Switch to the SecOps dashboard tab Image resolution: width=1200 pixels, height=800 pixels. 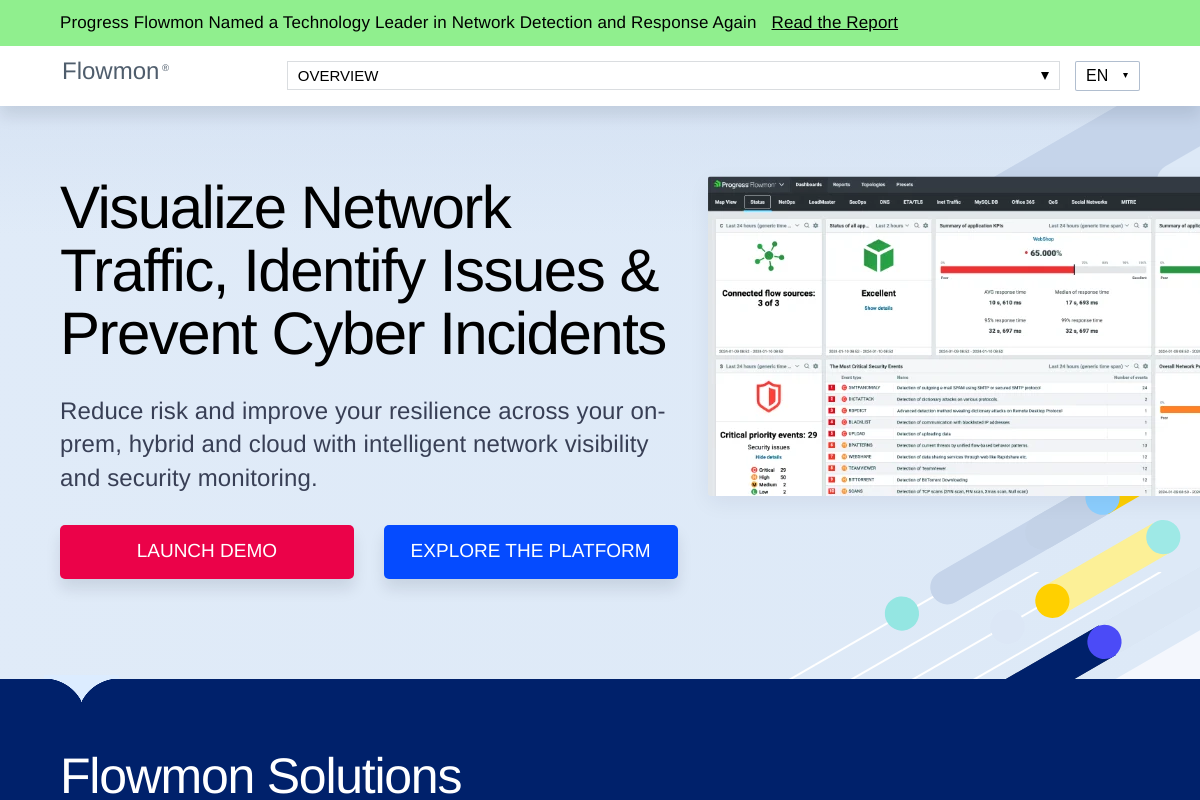pyautogui.click(x=857, y=202)
